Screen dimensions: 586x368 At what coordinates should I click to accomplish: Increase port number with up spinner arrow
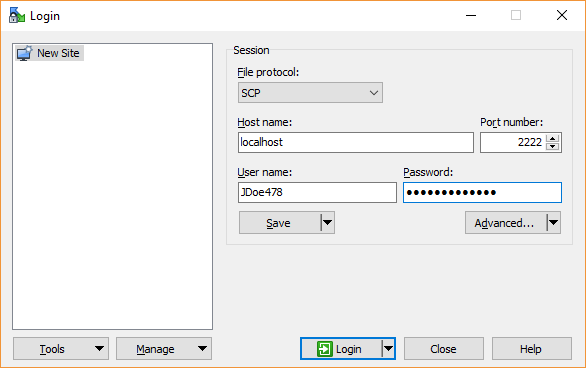point(552,138)
